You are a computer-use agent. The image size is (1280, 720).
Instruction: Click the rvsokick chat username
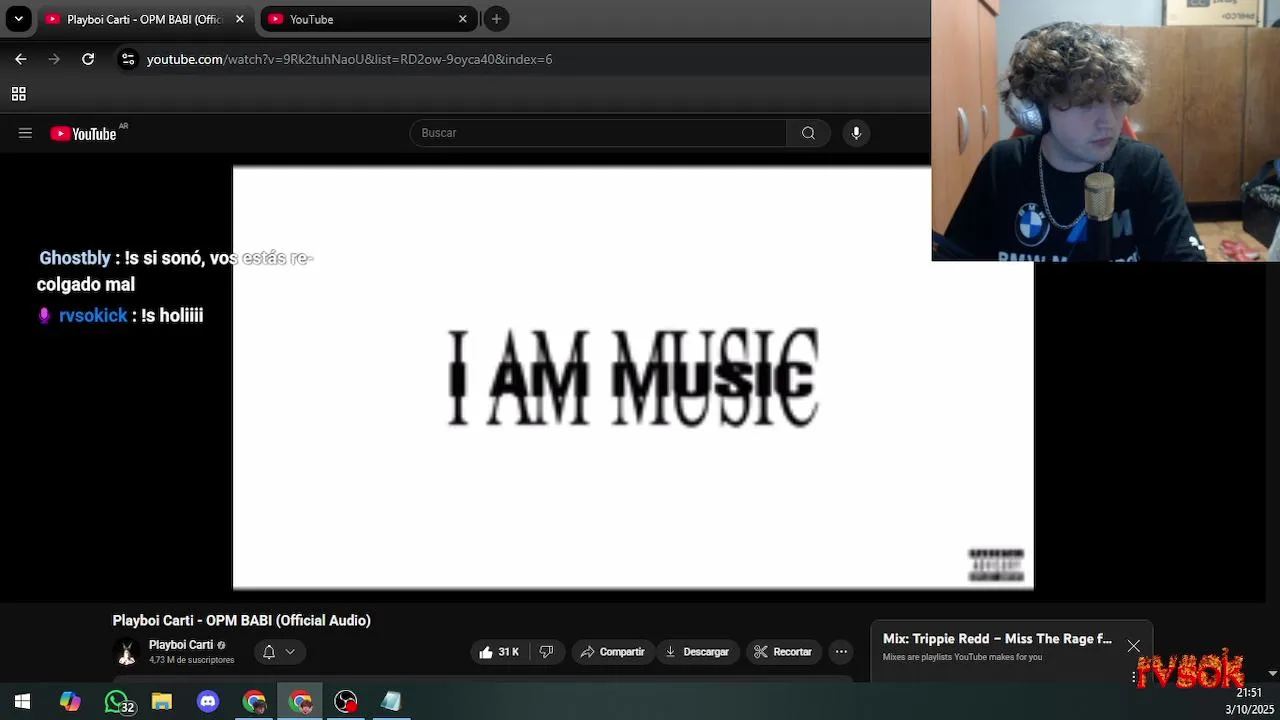coord(93,316)
